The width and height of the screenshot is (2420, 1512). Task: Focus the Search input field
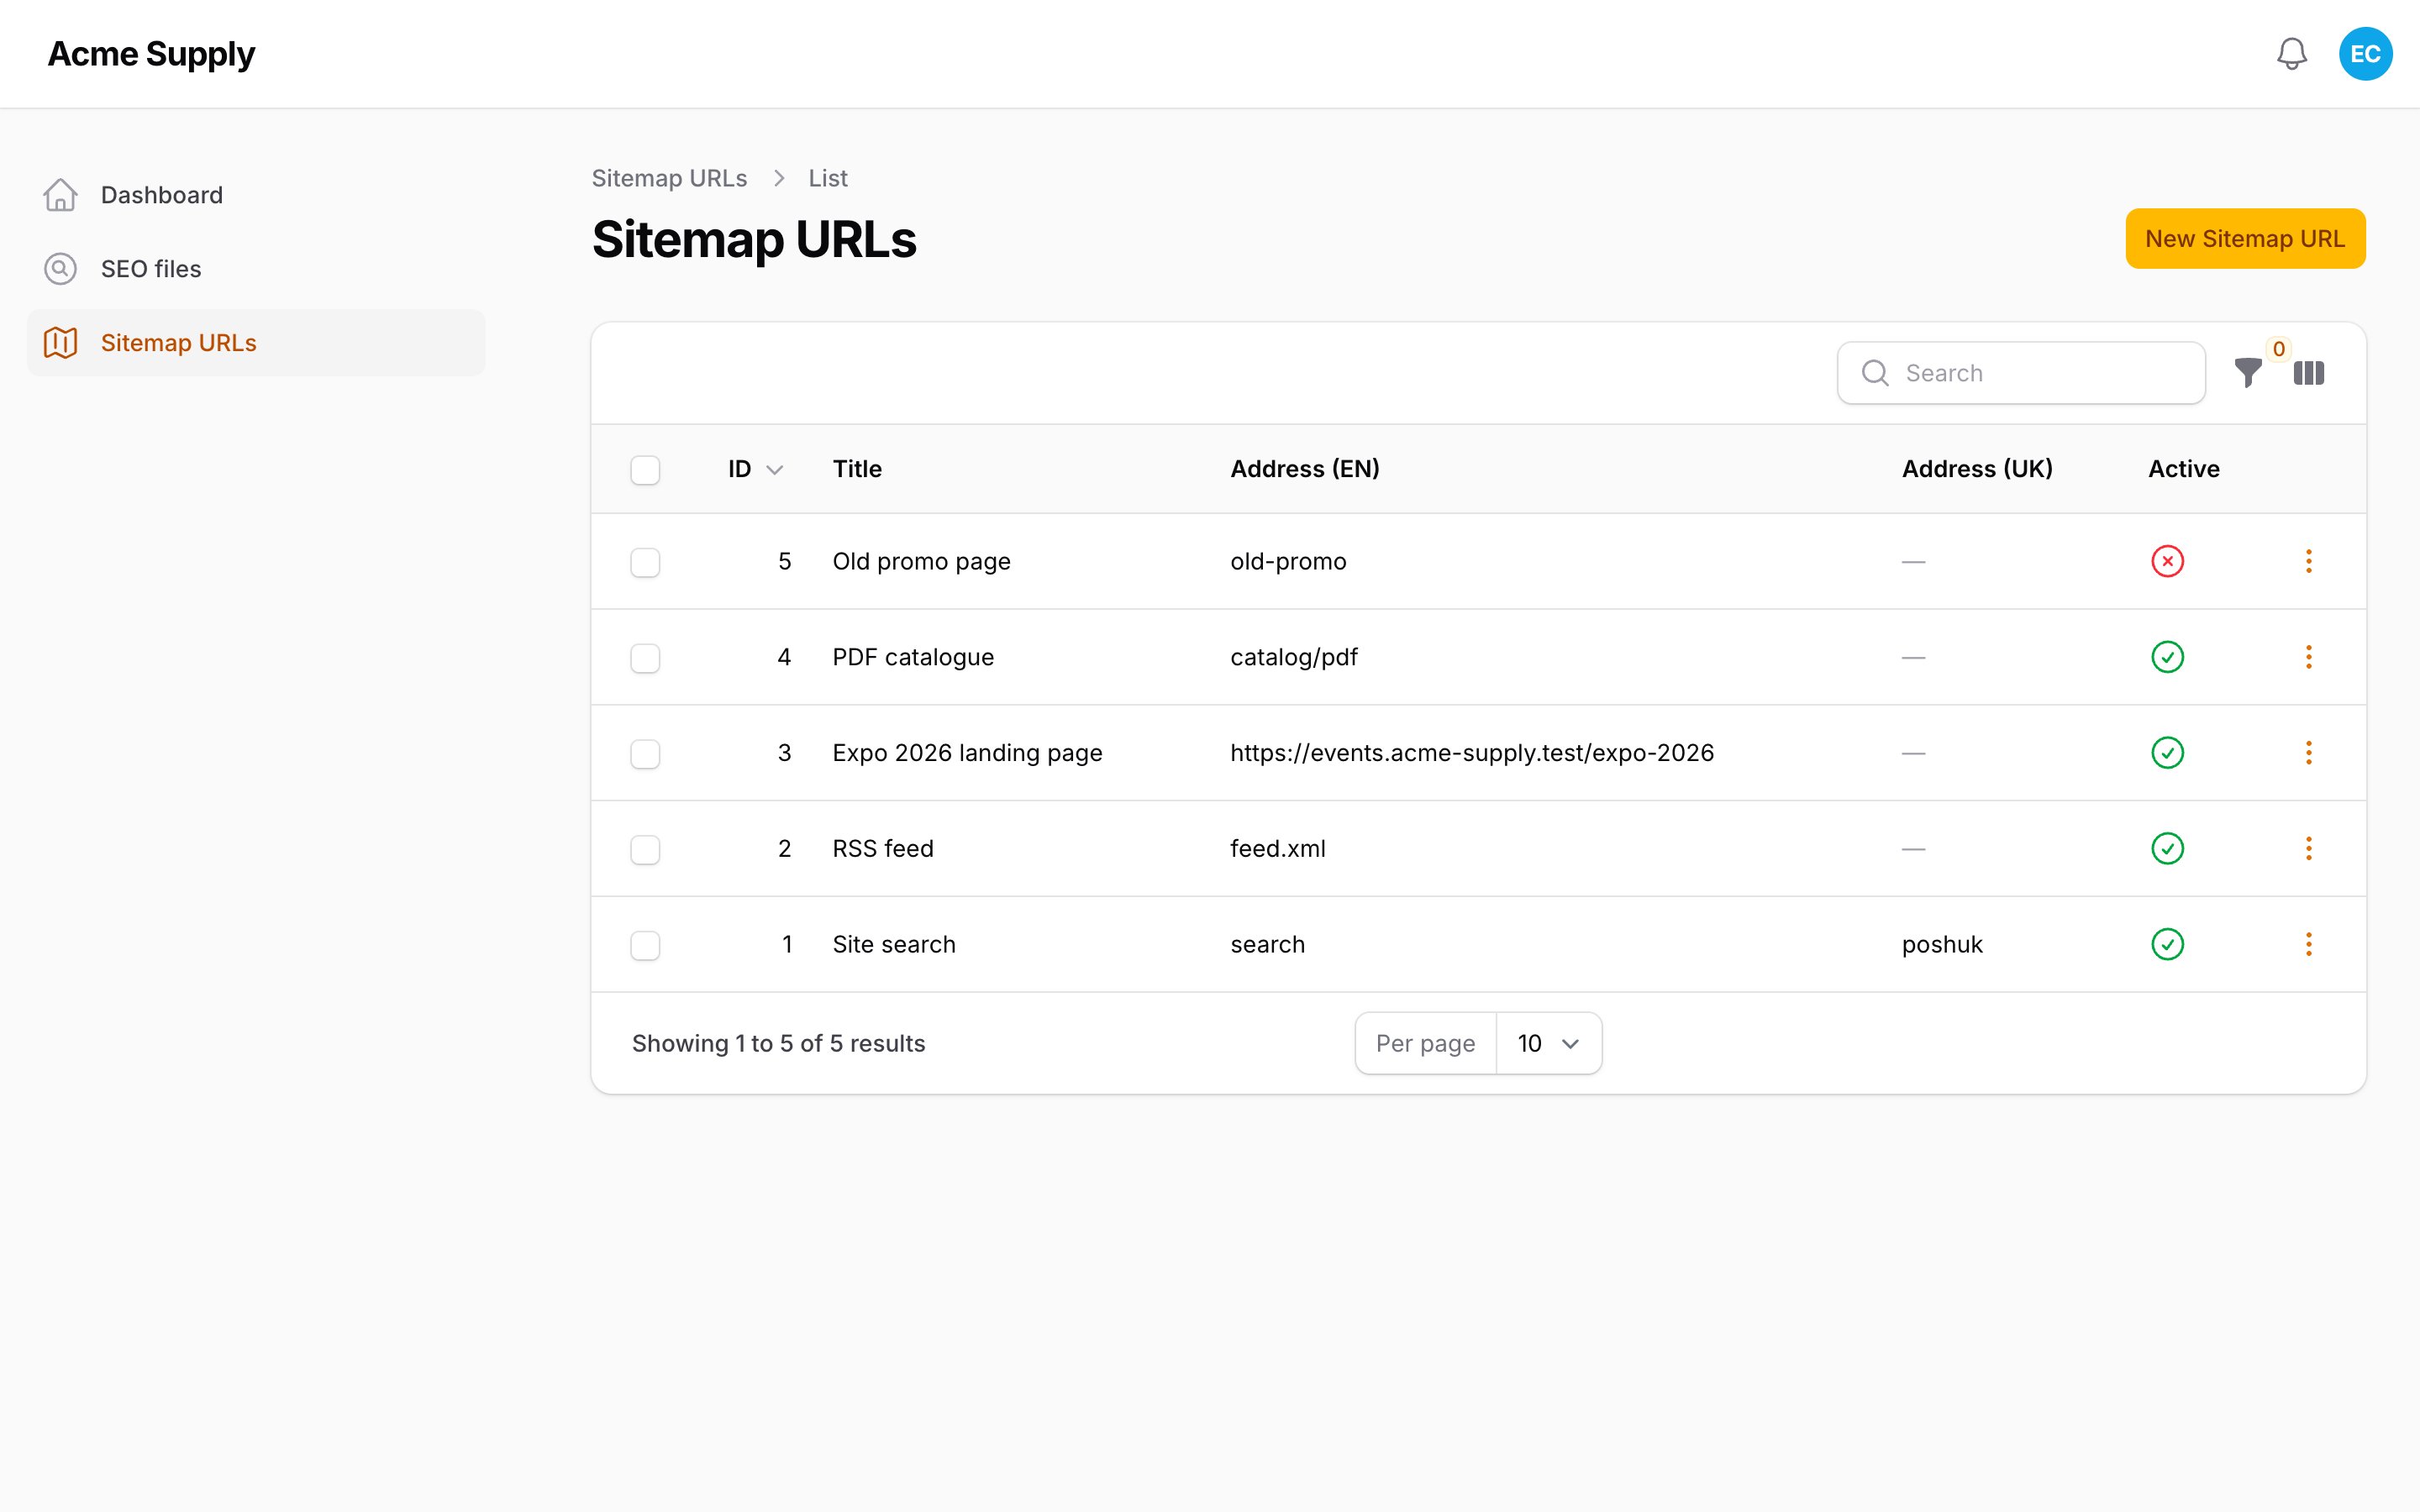2021,373
